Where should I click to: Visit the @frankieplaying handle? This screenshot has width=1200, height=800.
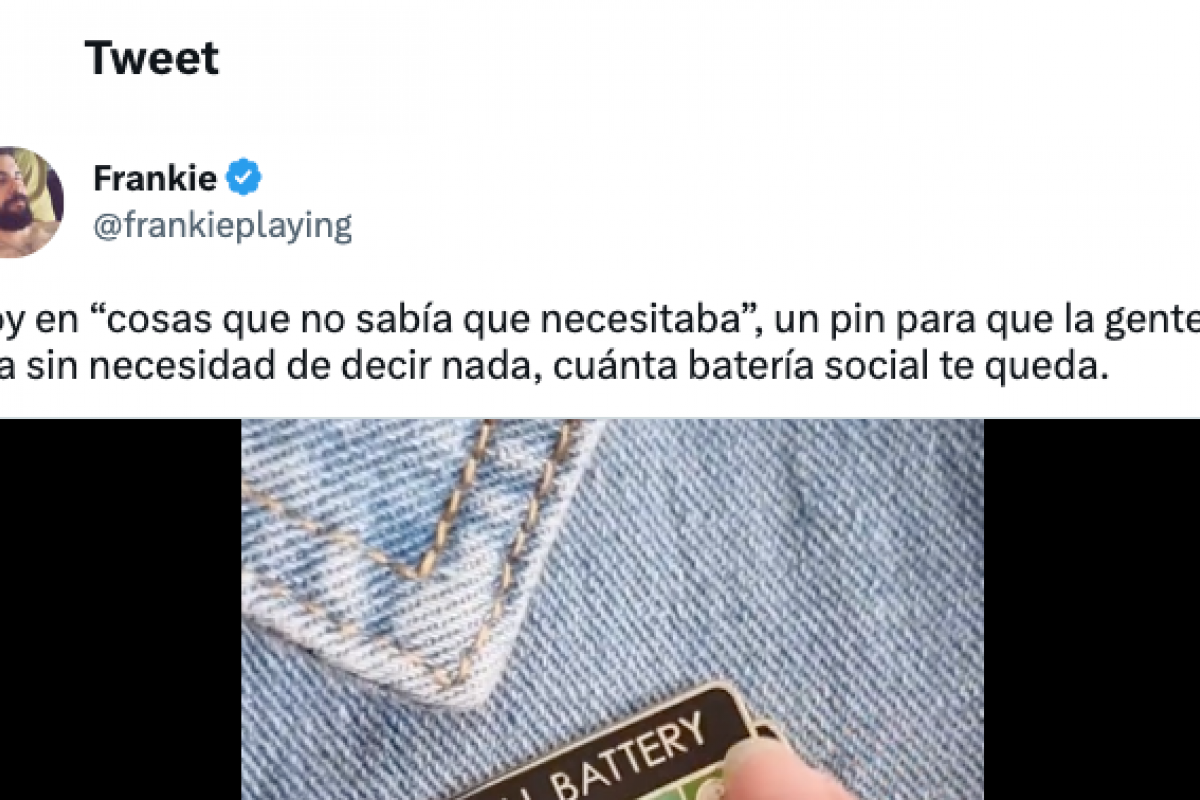point(222,226)
